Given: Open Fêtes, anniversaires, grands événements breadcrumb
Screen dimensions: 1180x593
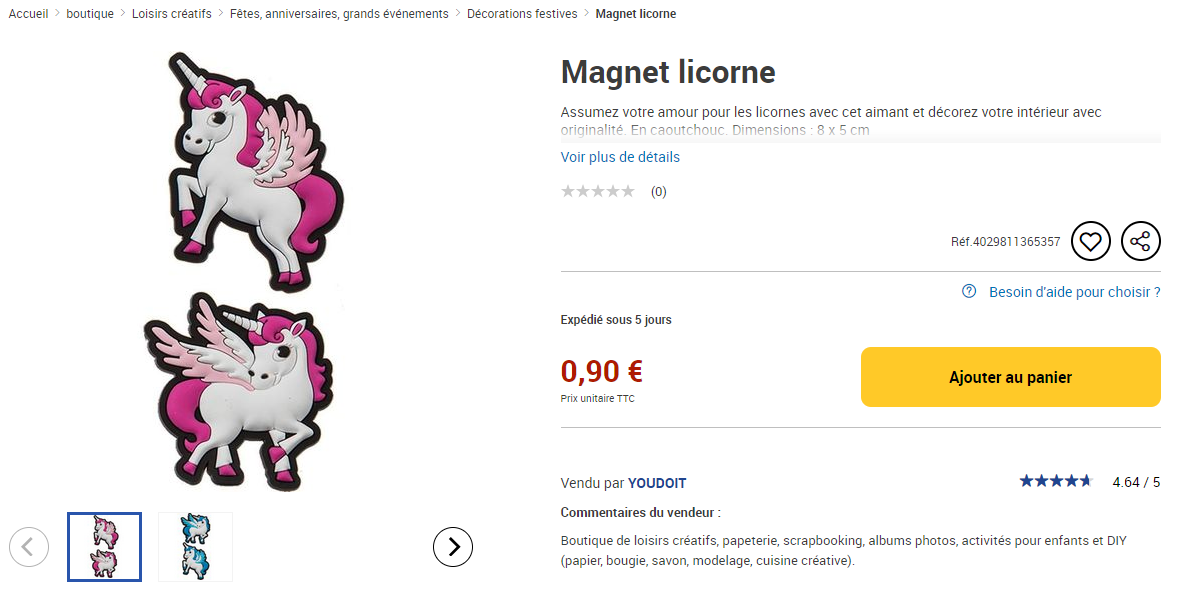Looking at the screenshot, I should (x=339, y=14).
